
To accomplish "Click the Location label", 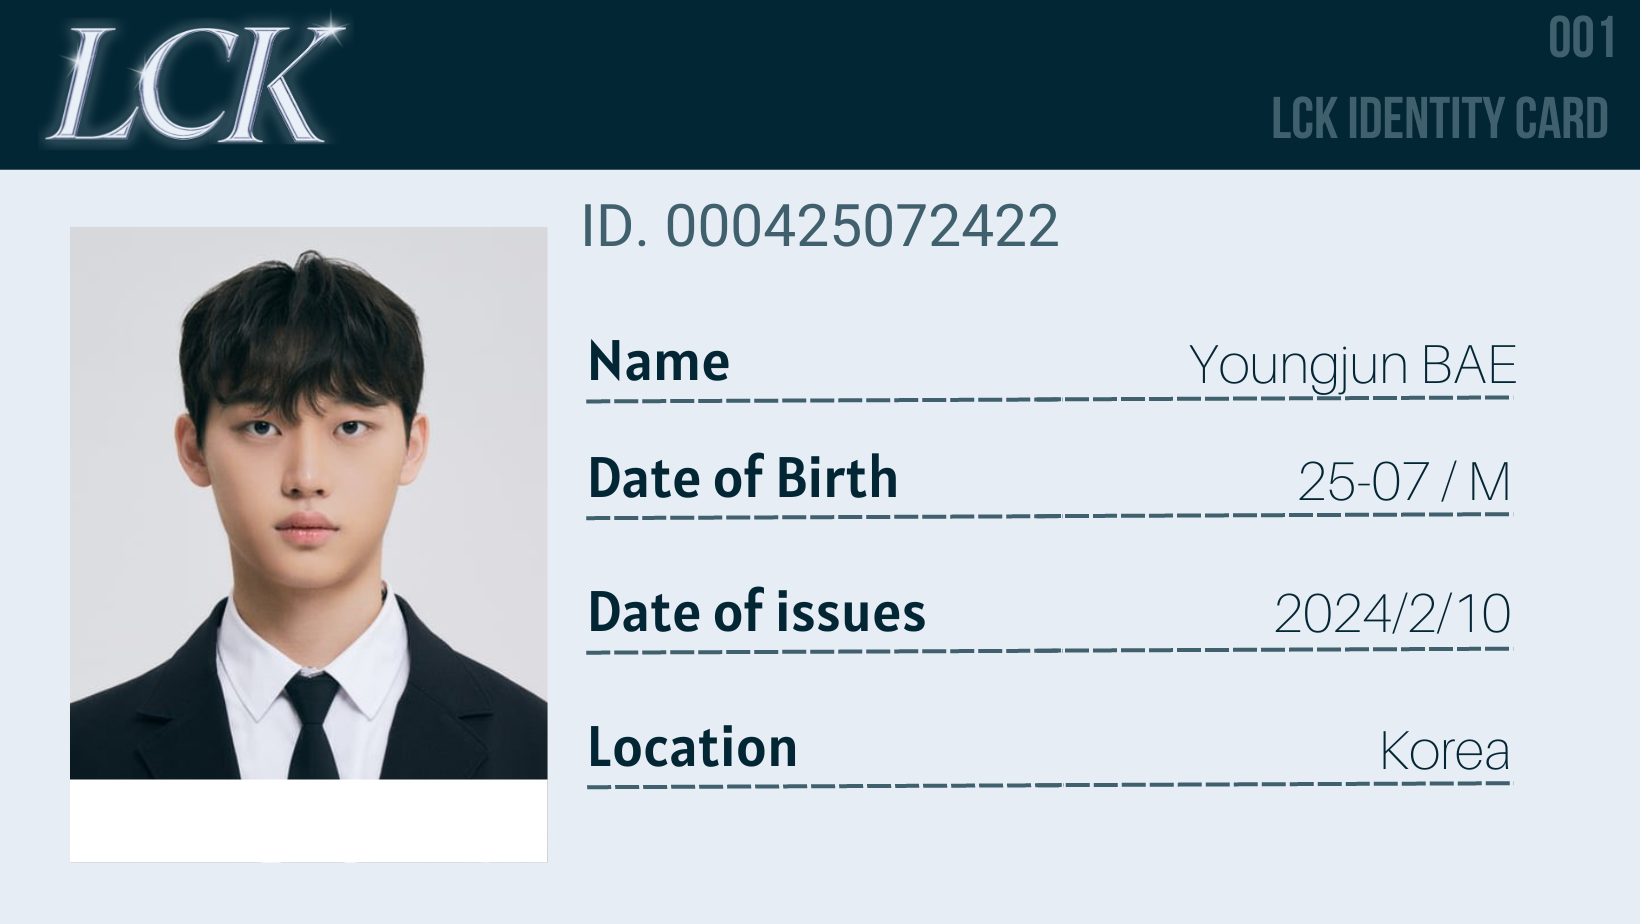I will [x=692, y=748].
